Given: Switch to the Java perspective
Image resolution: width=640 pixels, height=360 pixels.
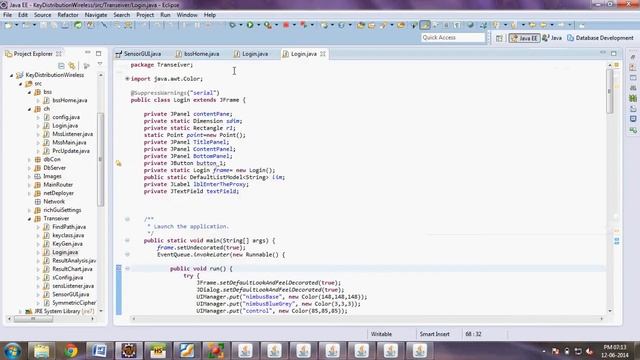Looking at the screenshot, I should tap(552, 38).
